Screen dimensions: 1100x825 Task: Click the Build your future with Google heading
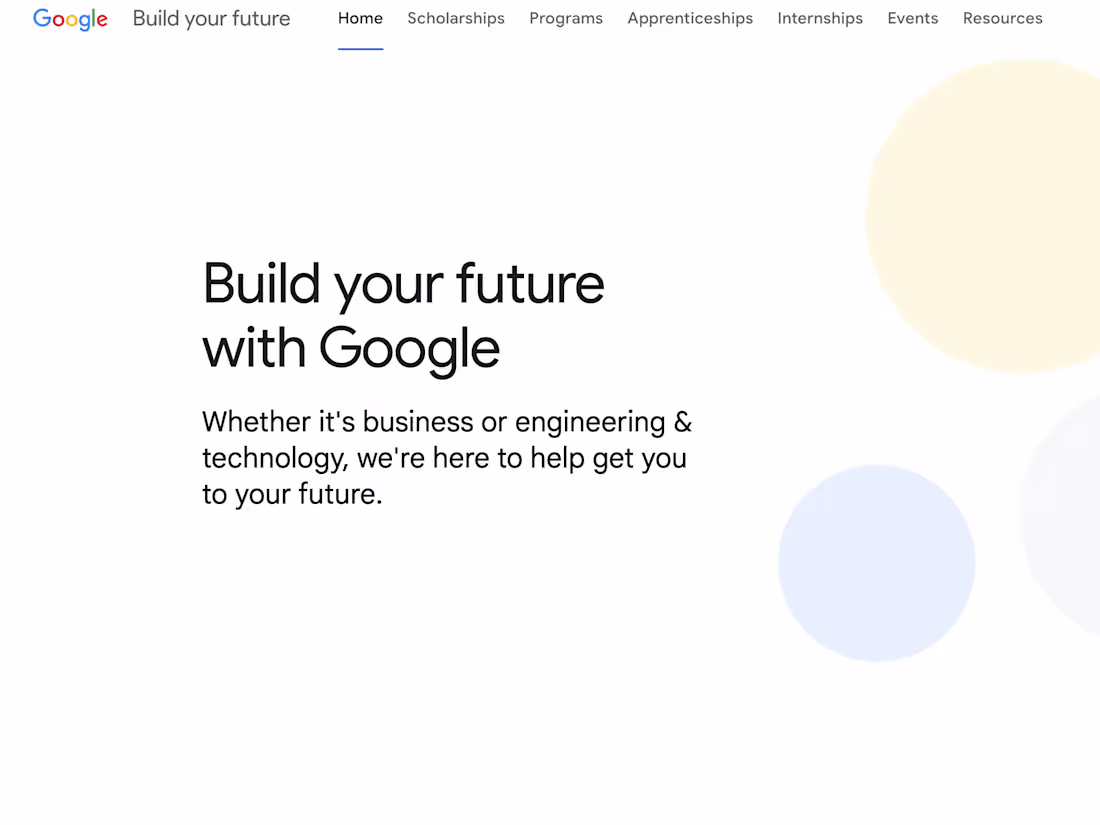pos(403,315)
